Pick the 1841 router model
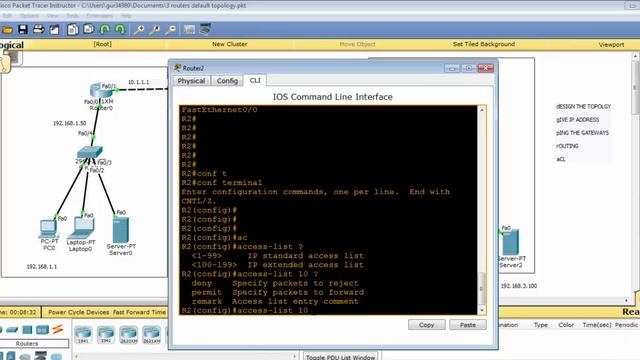 point(83,335)
